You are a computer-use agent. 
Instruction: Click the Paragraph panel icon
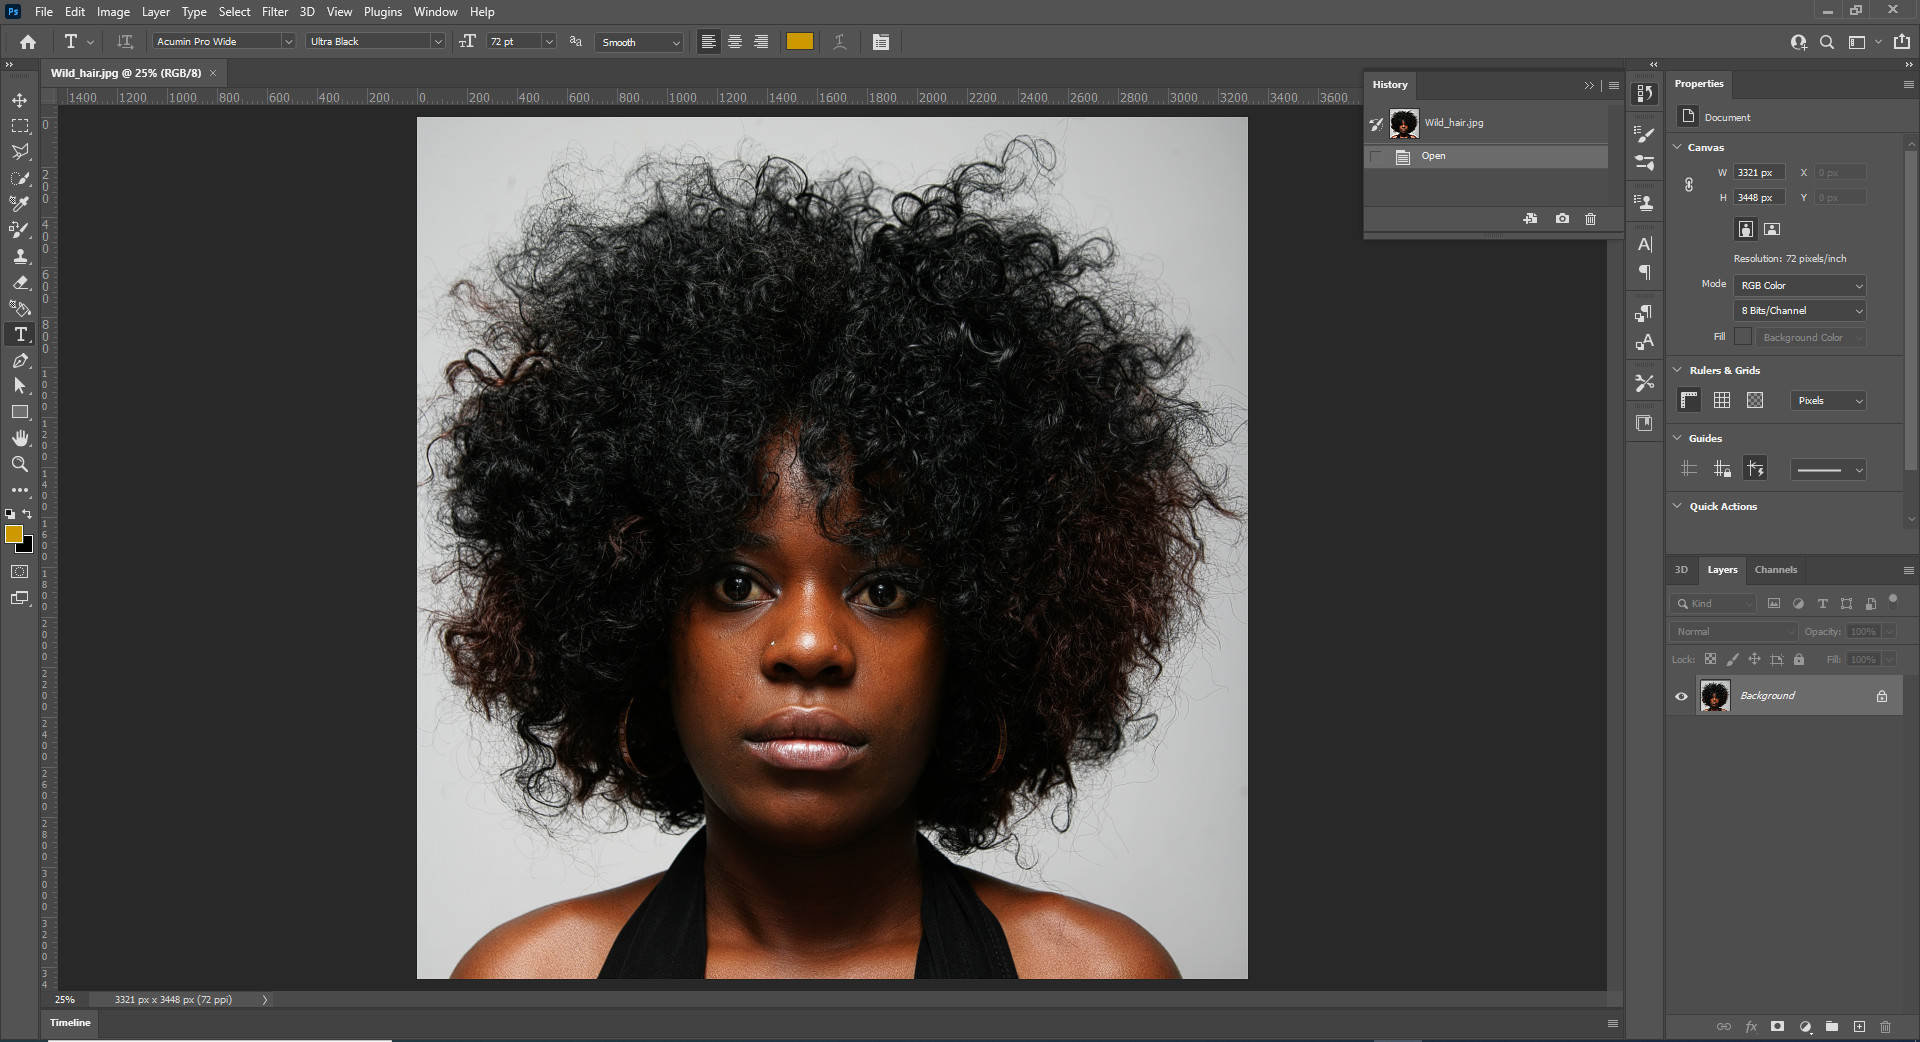[x=1643, y=271]
